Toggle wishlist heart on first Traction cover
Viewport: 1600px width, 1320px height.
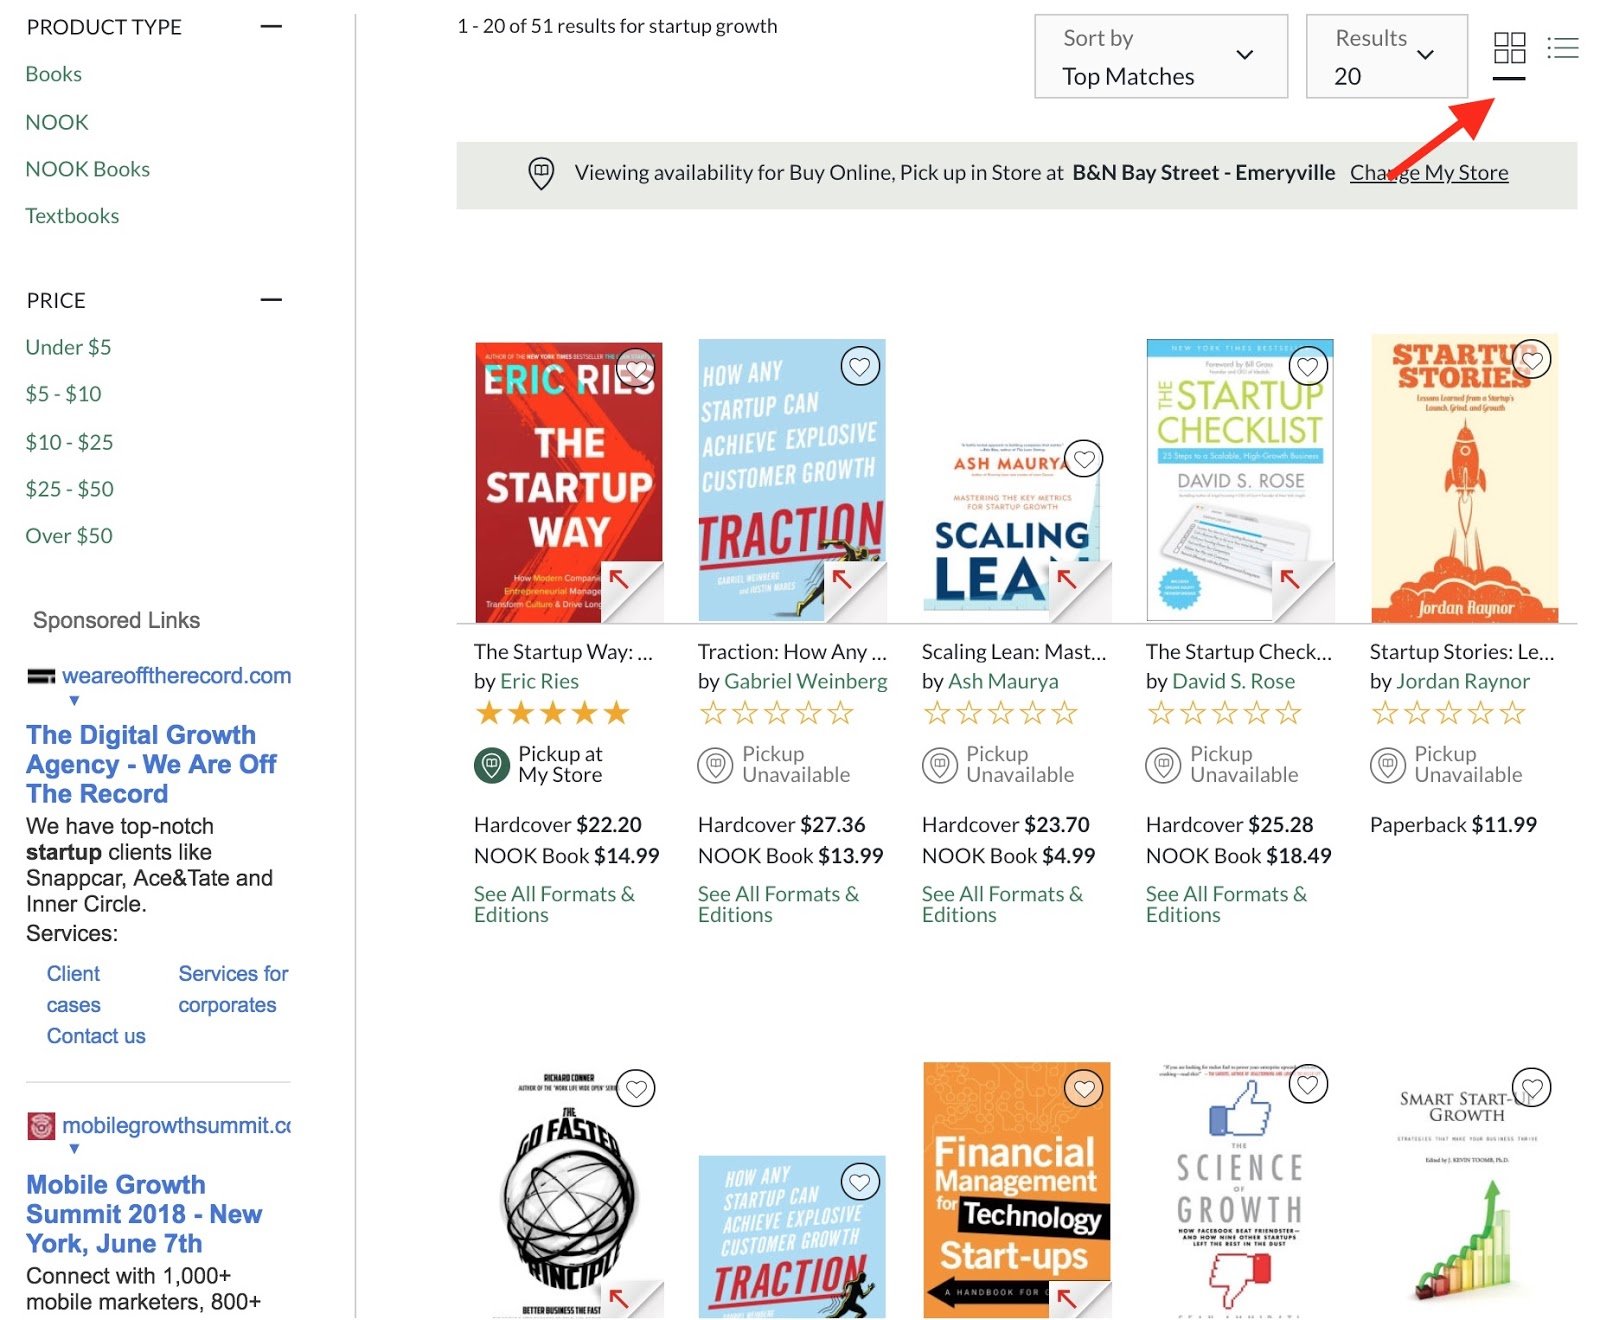(x=860, y=367)
